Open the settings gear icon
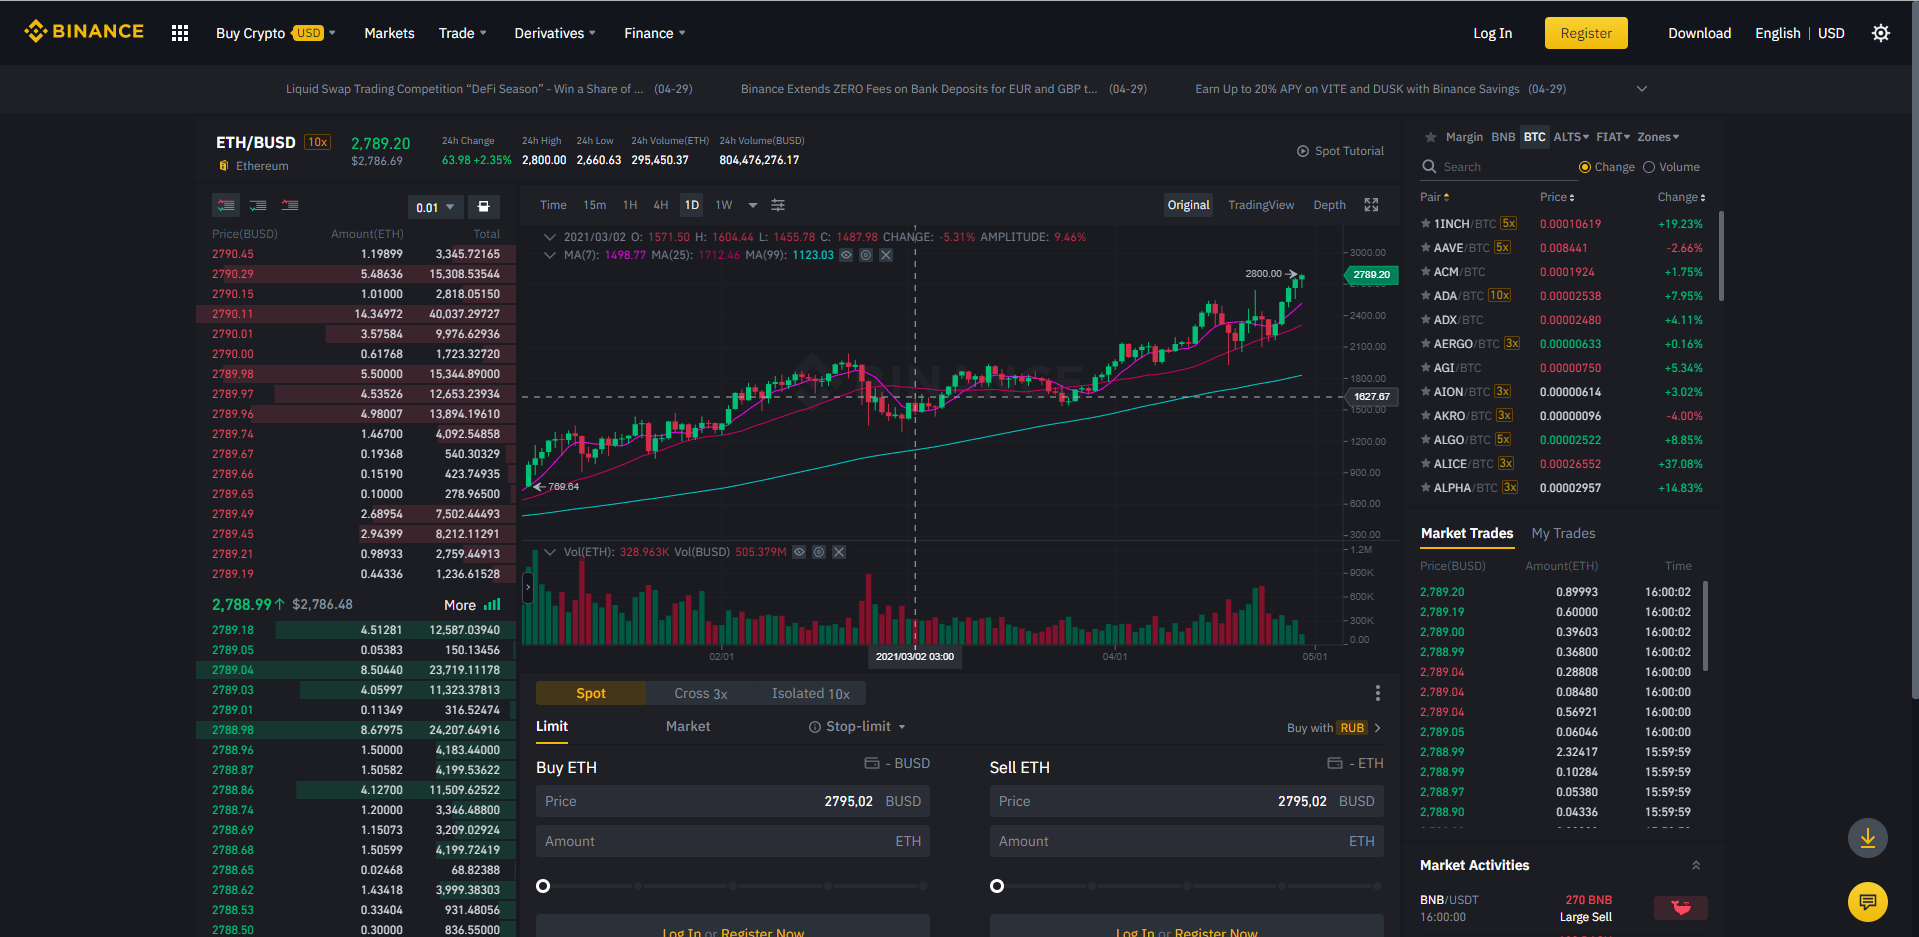1919x937 pixels. [1881, 33]
